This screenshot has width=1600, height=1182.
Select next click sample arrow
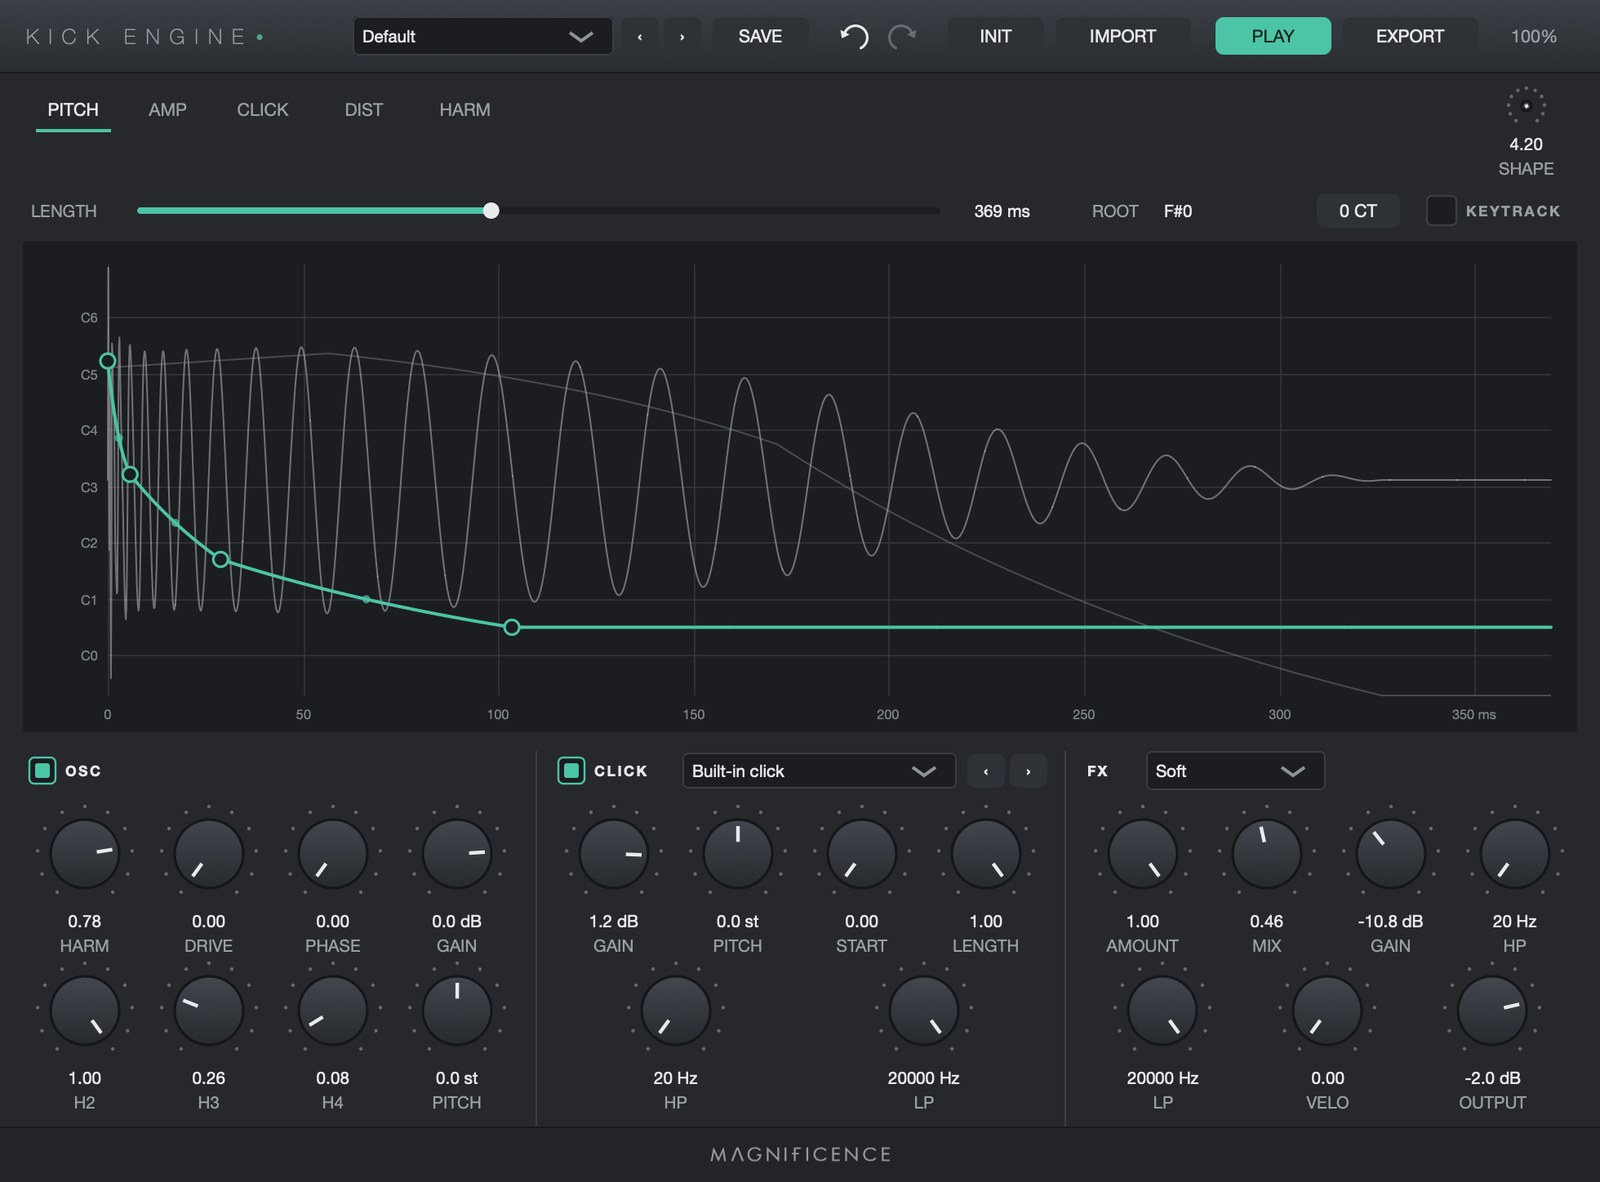(1028, 771)
